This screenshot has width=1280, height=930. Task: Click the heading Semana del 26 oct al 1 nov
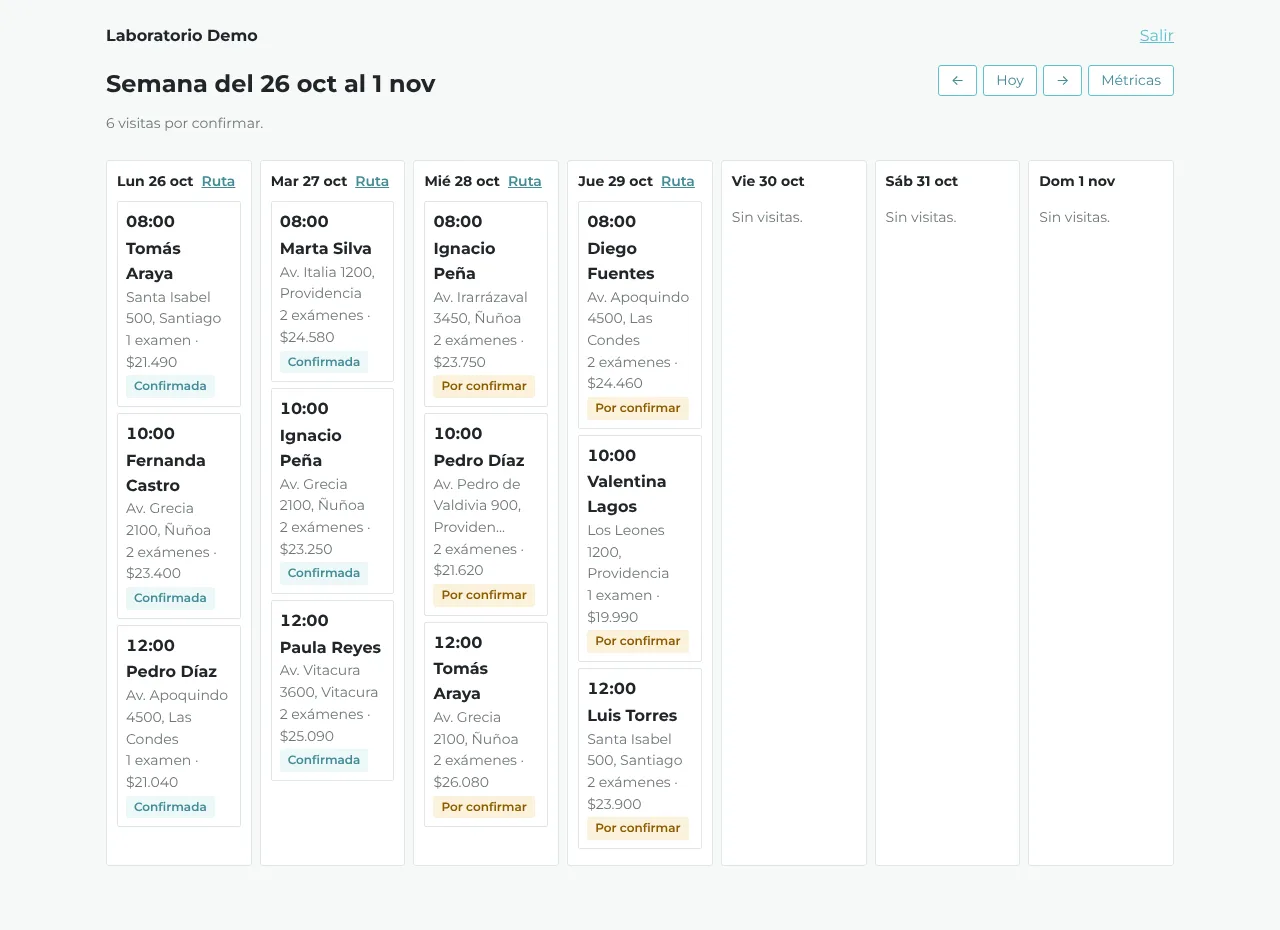271,83
